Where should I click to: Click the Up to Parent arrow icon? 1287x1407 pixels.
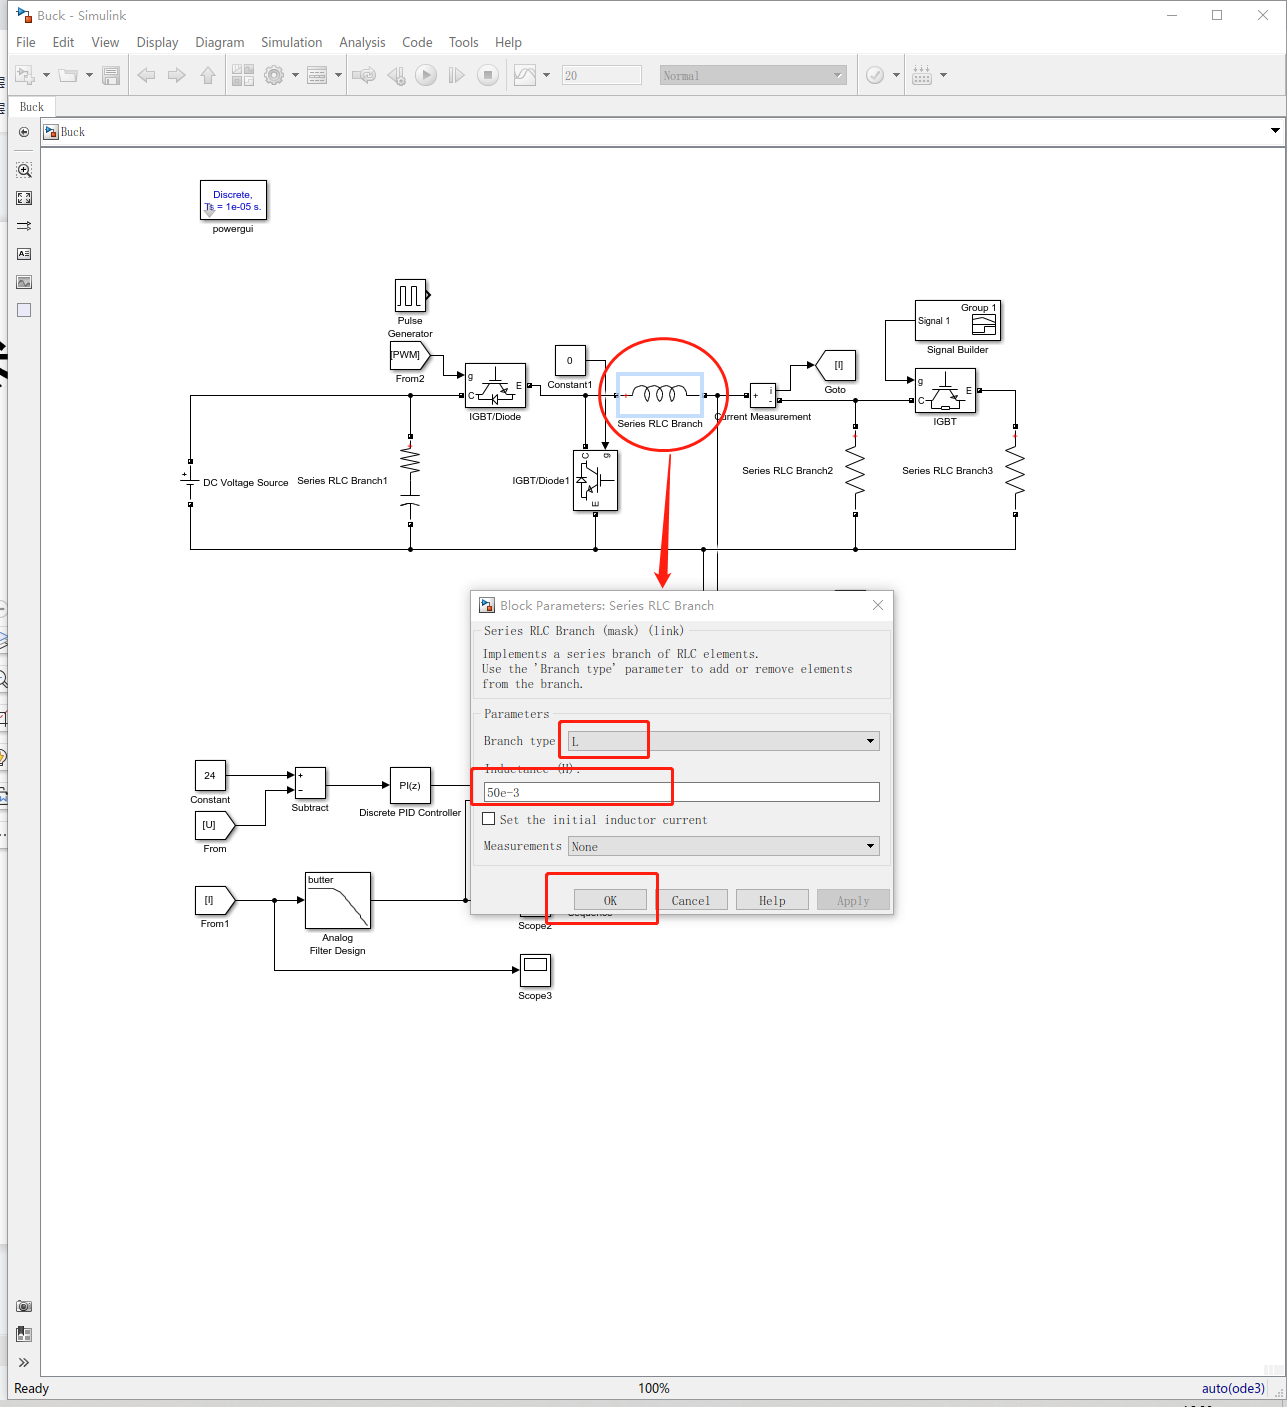(208, 75)
